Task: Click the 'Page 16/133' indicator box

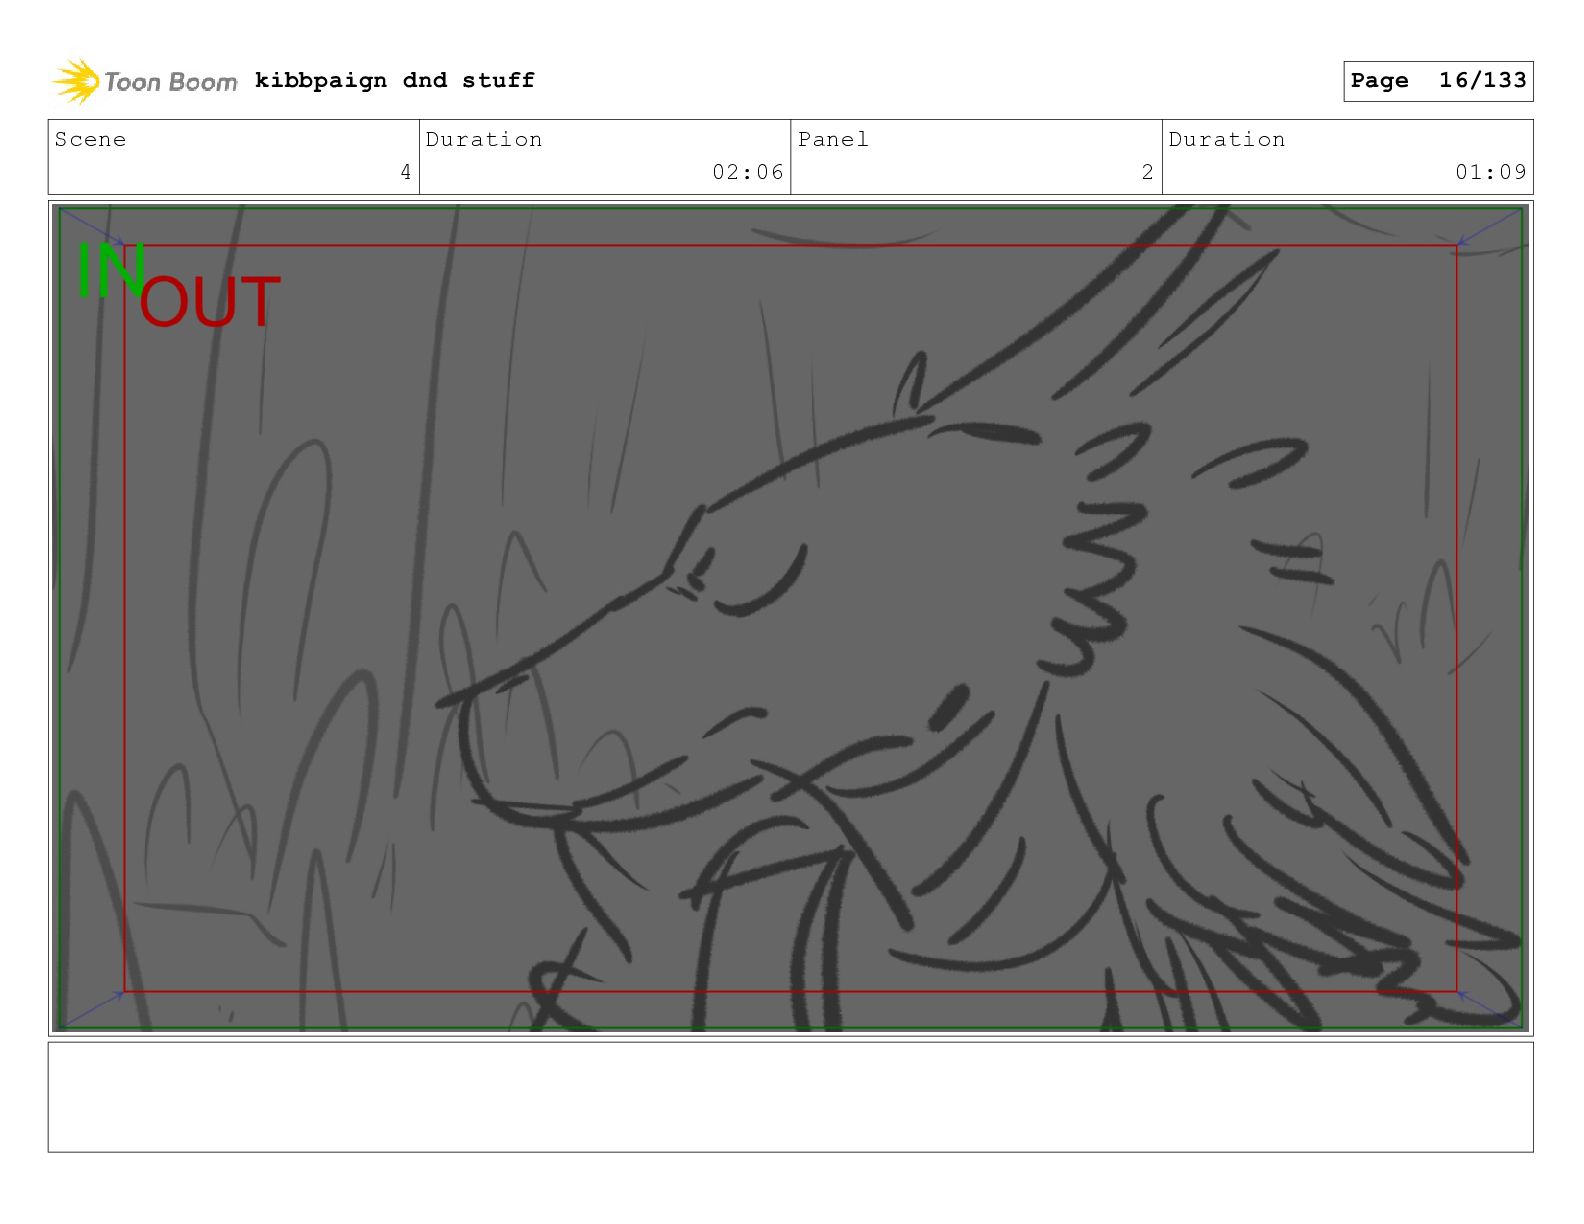Action: (x=1438, y=81)
